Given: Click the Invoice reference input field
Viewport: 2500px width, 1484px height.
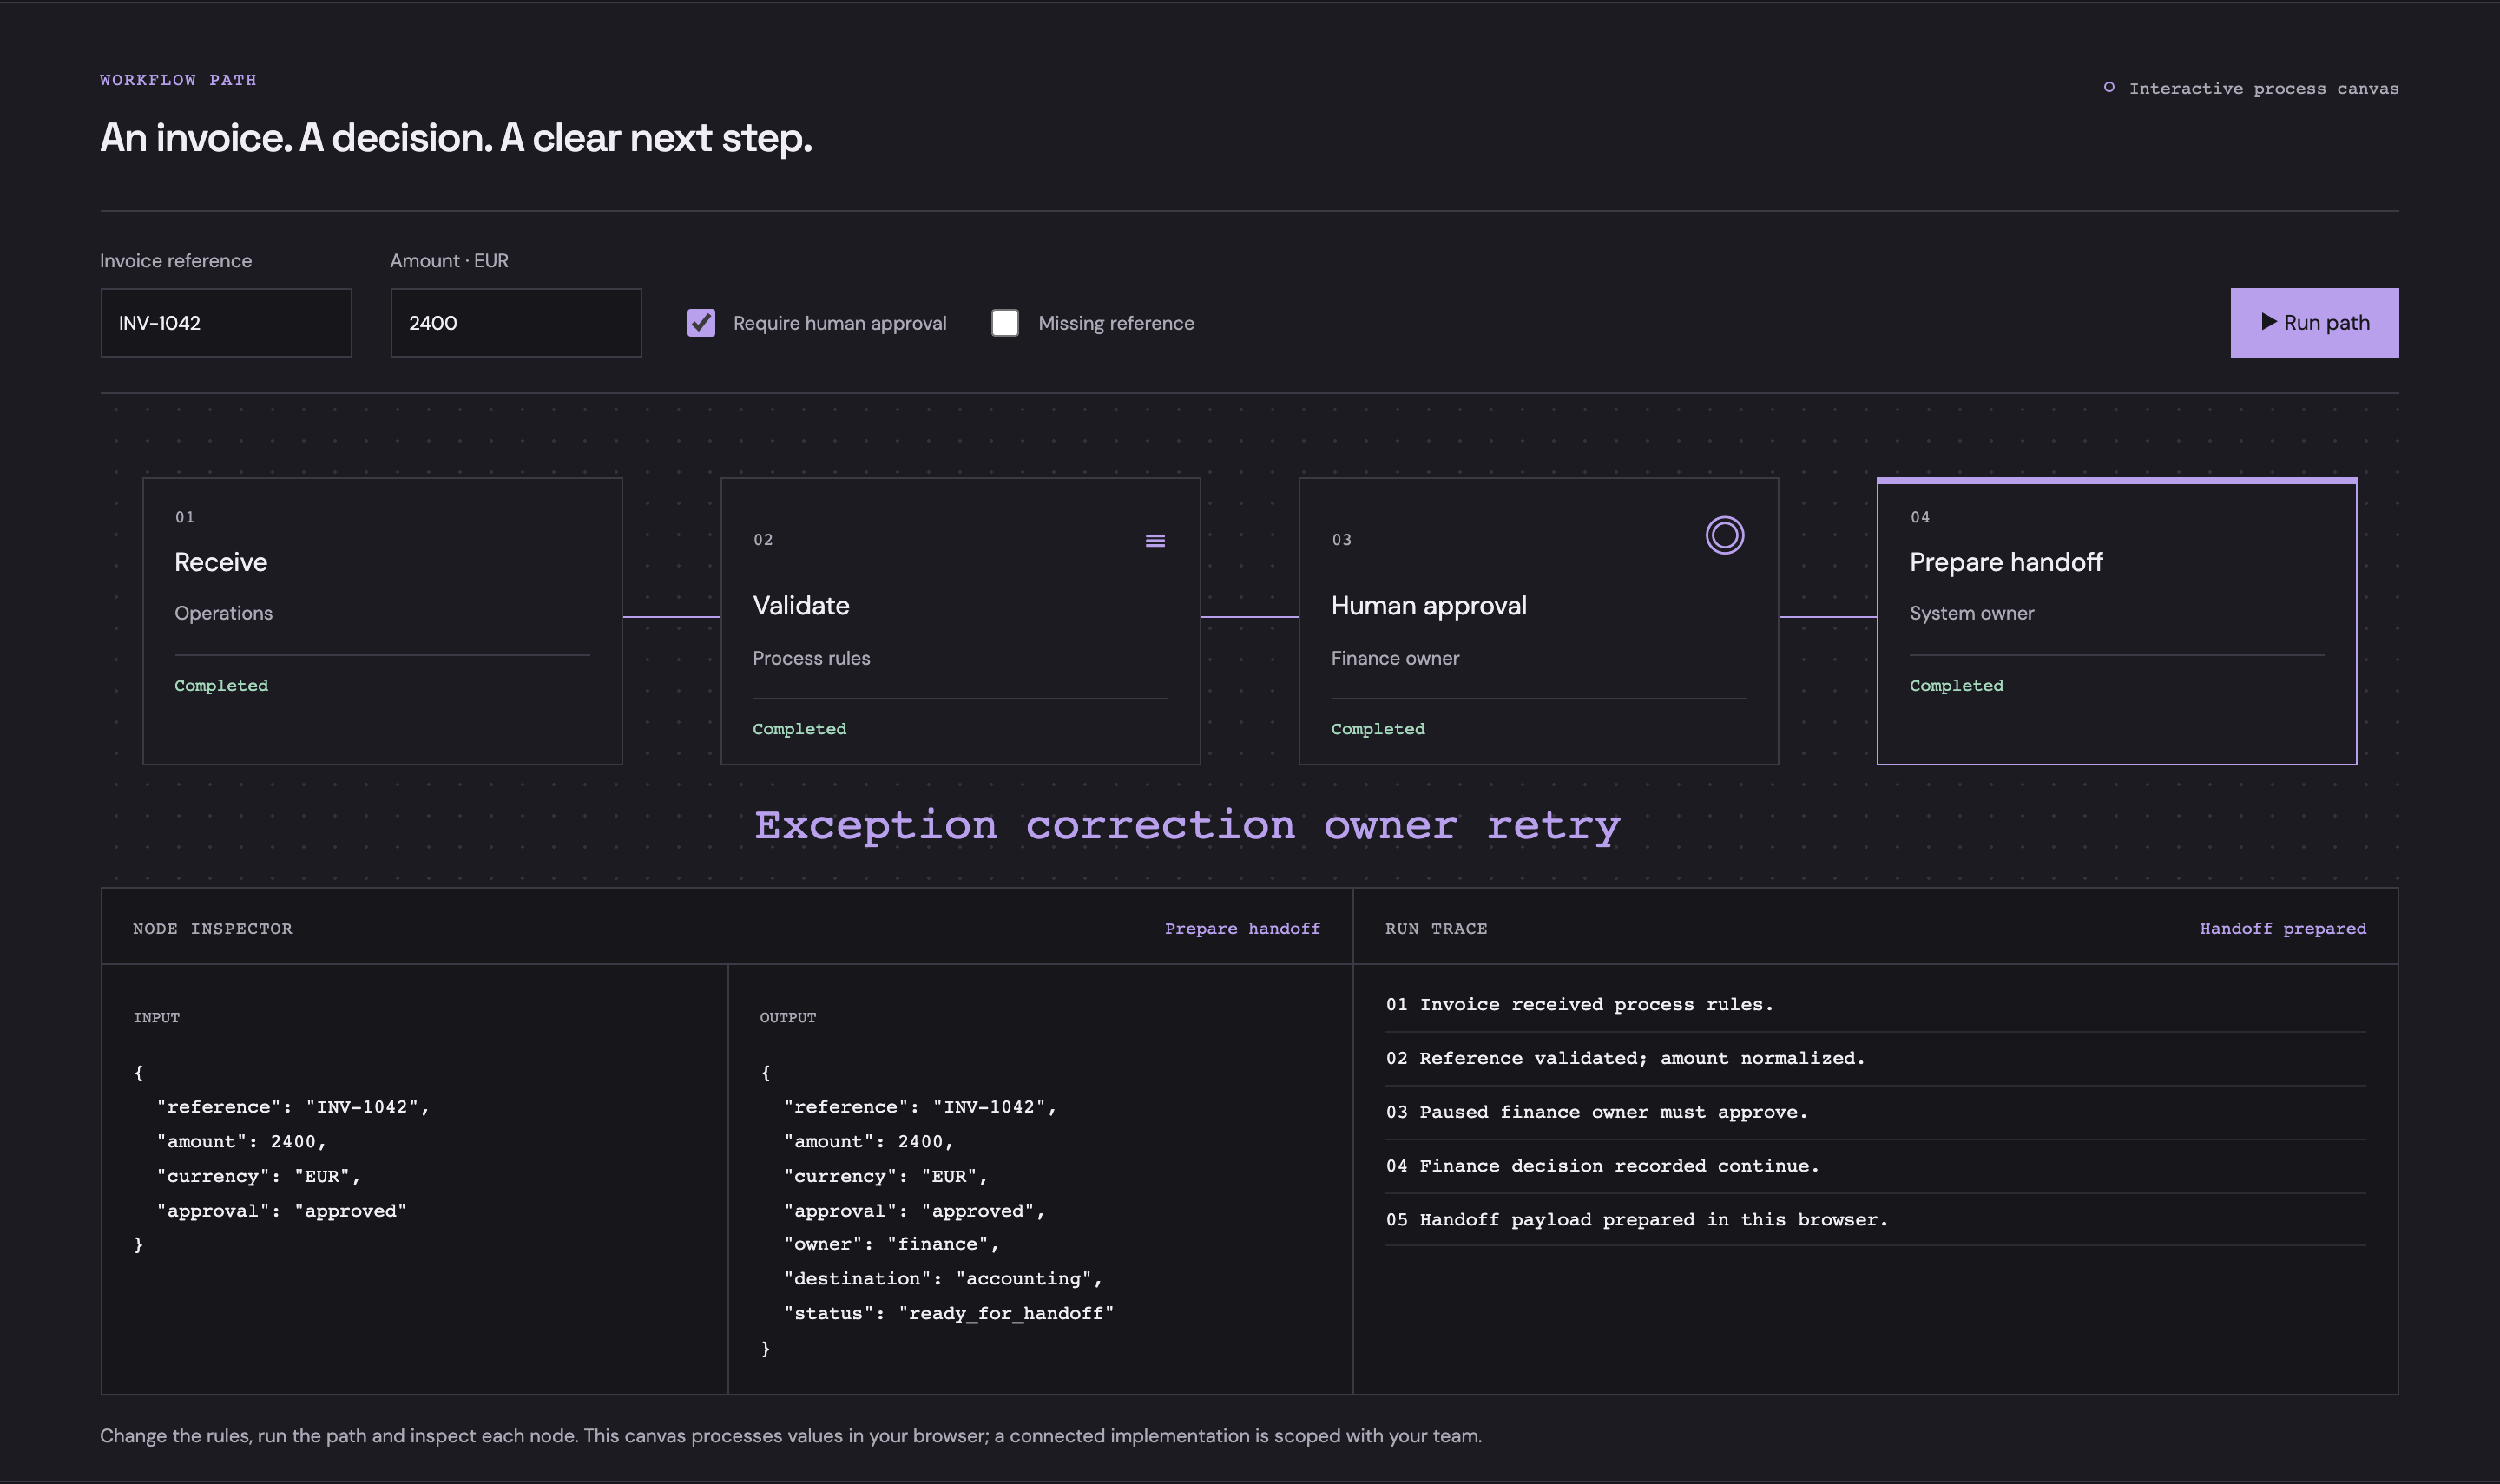Looking at the screenshot, I should point(226,322).
